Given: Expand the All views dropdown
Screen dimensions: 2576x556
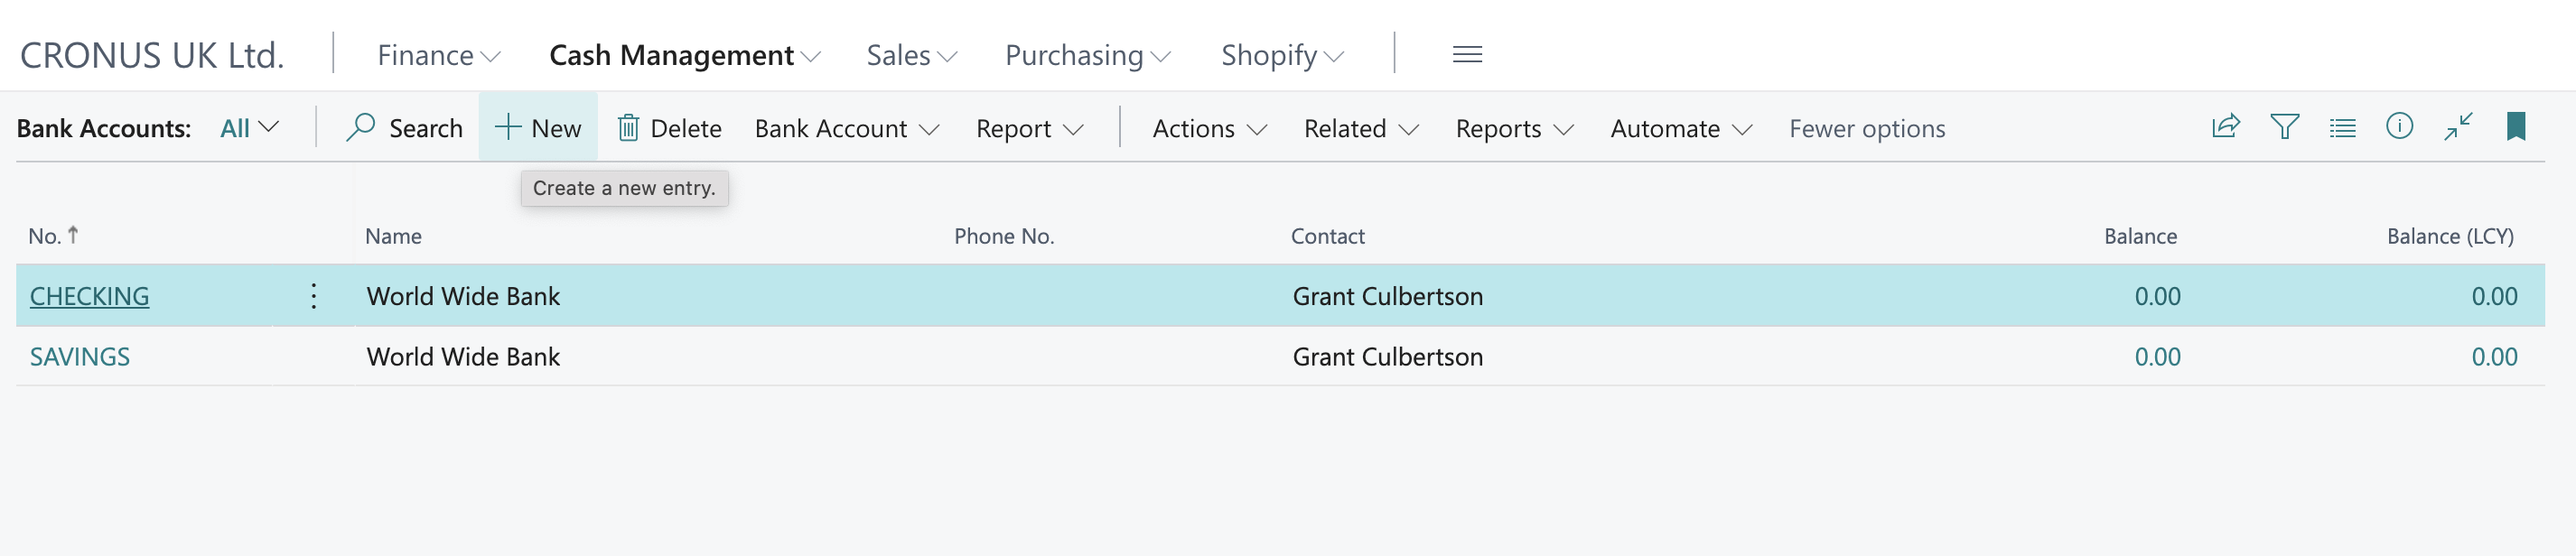Looking at the screenshot, I should [249, 128].
